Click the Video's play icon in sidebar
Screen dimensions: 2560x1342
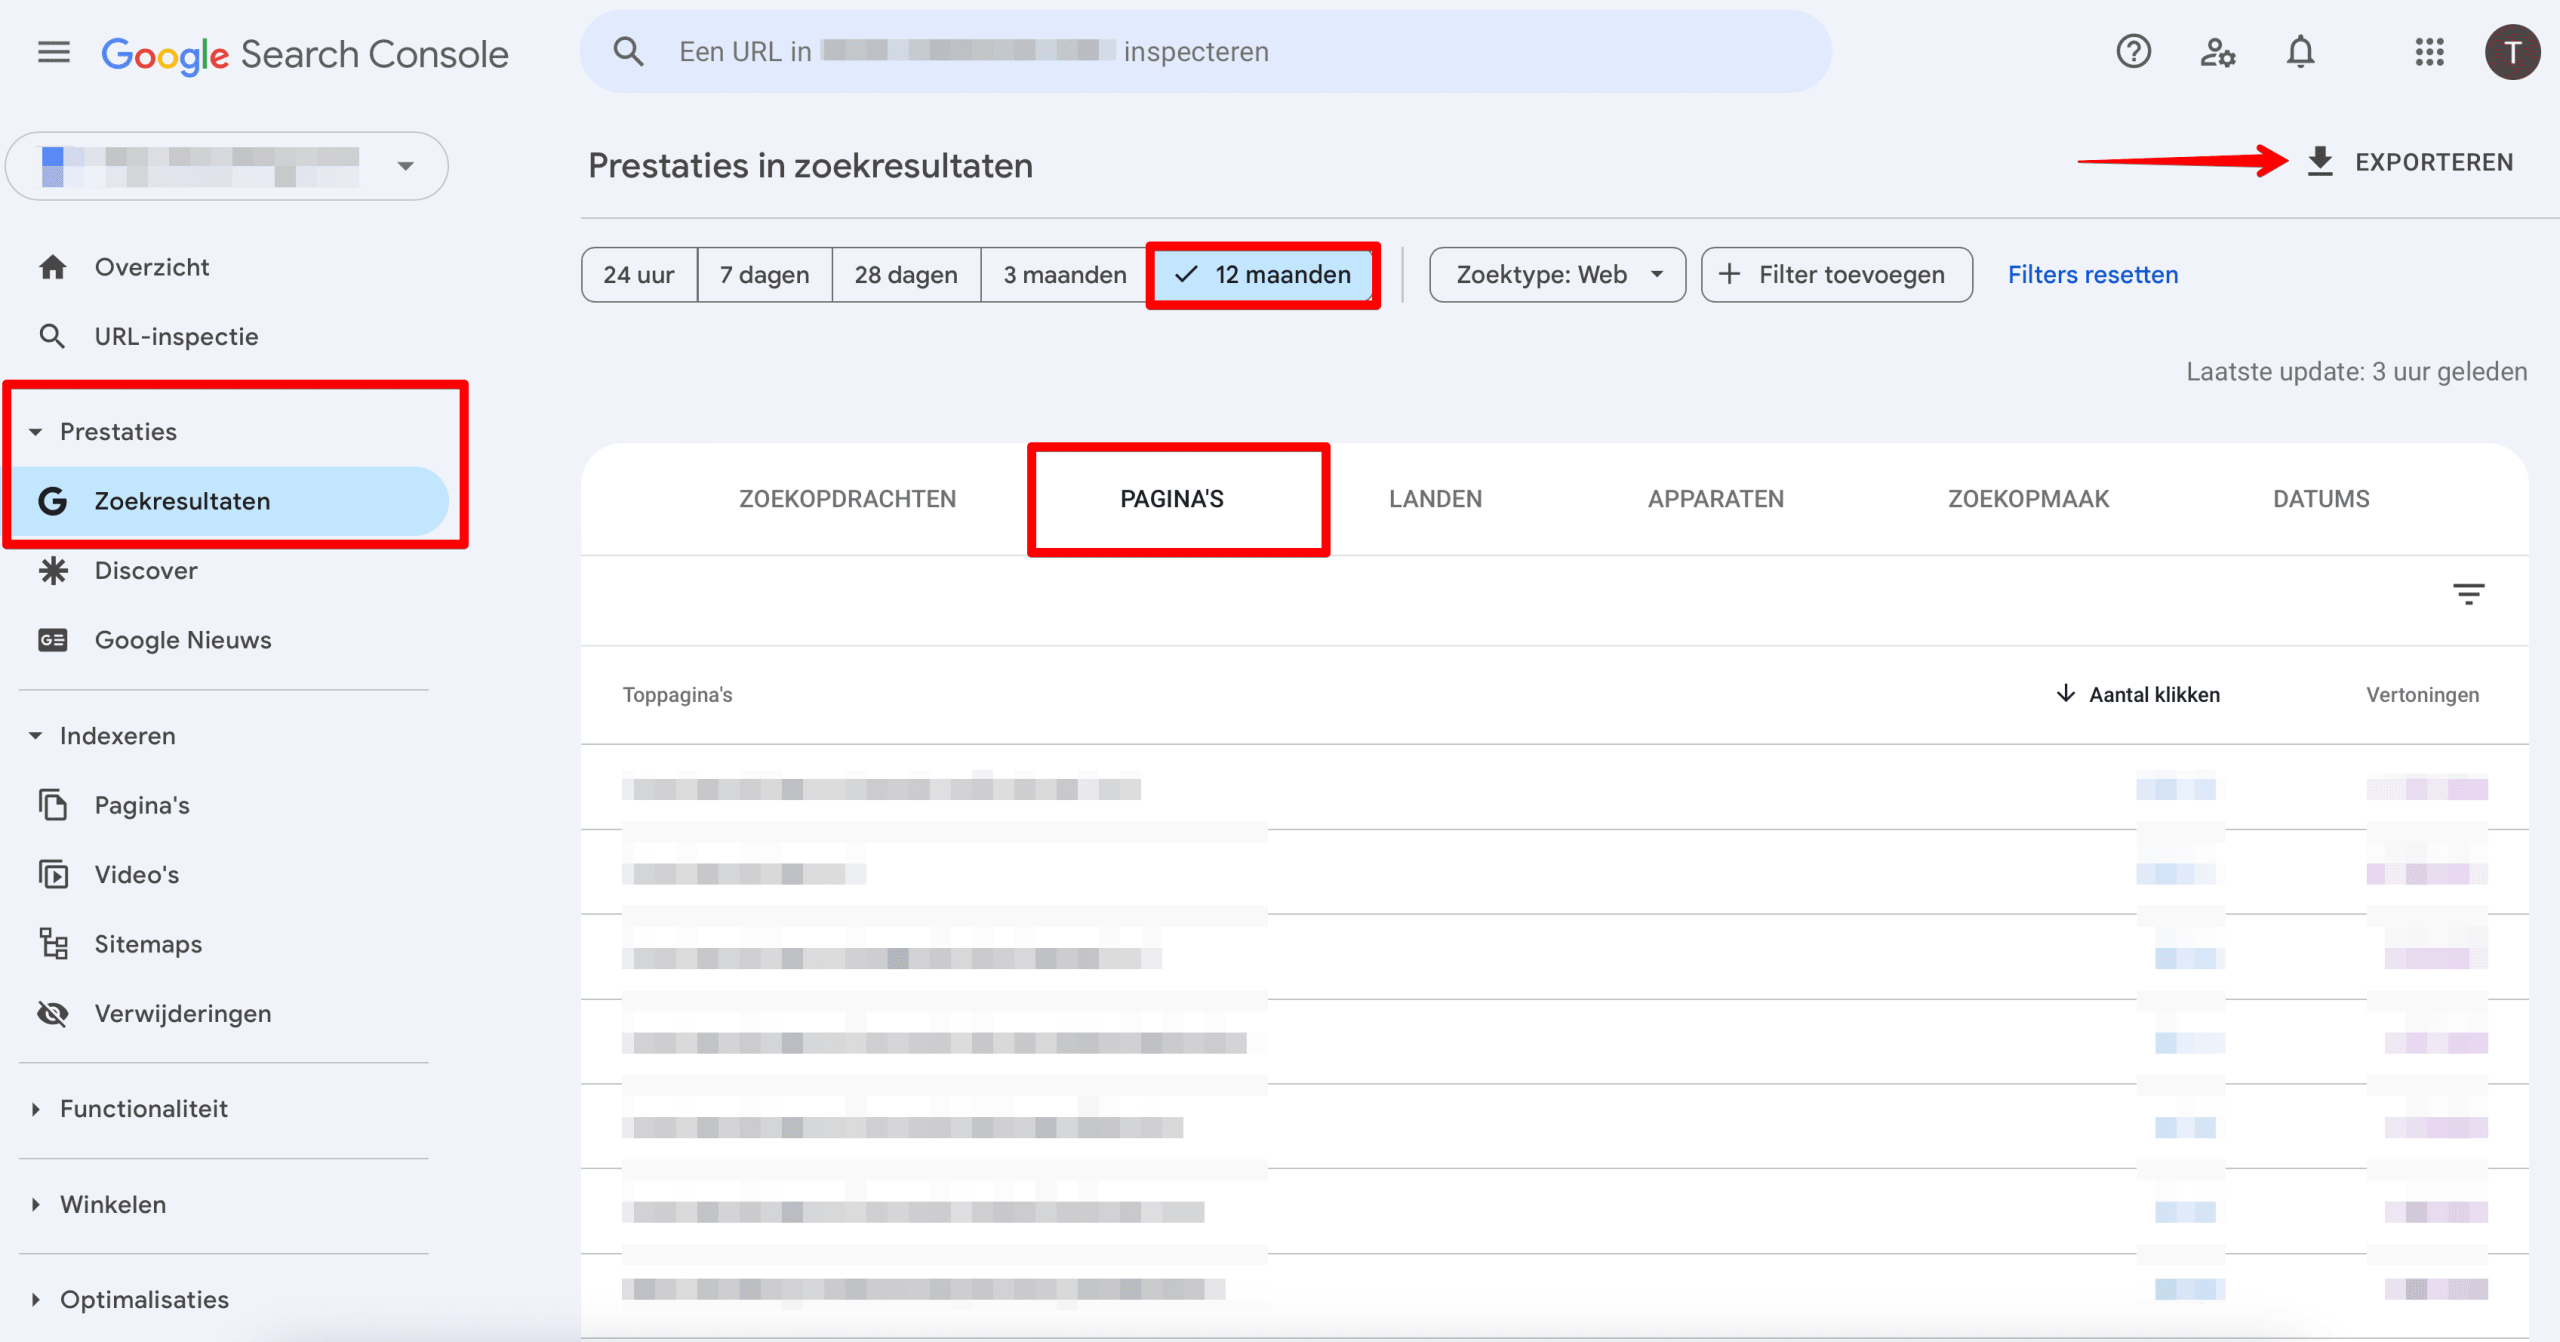(x=53, y=874)
